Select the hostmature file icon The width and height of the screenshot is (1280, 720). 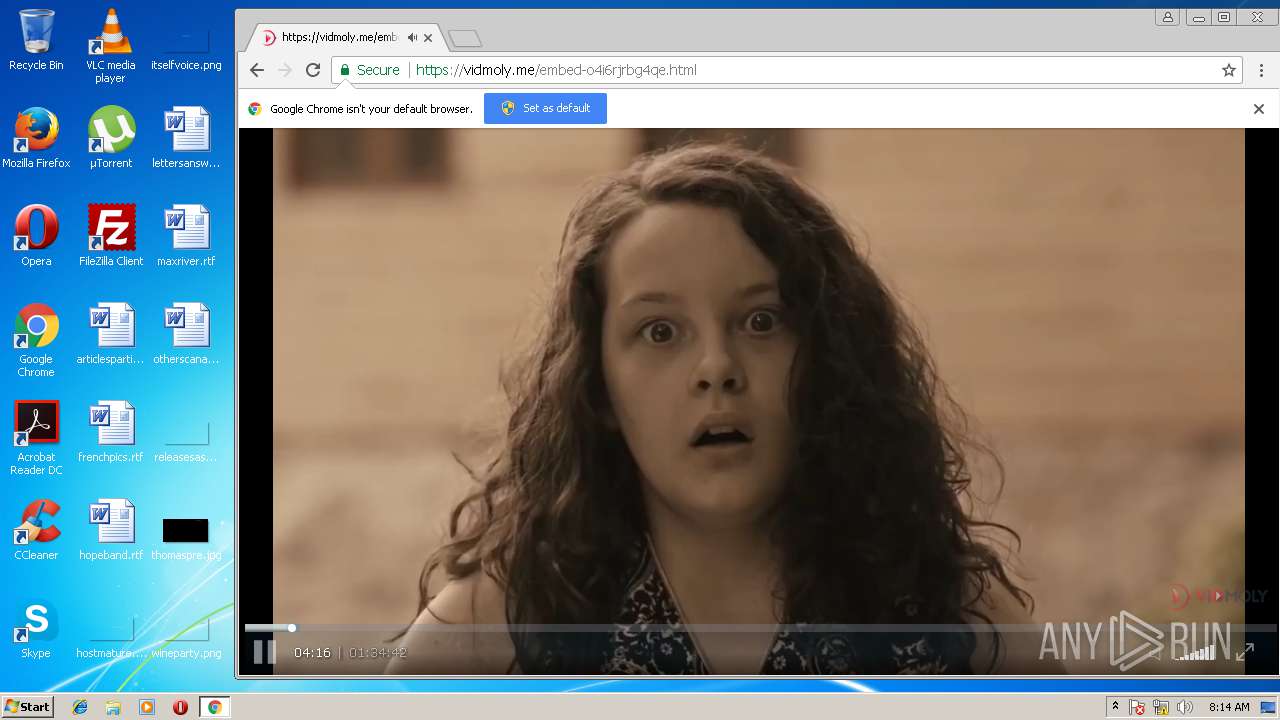[x=111, y=638]
